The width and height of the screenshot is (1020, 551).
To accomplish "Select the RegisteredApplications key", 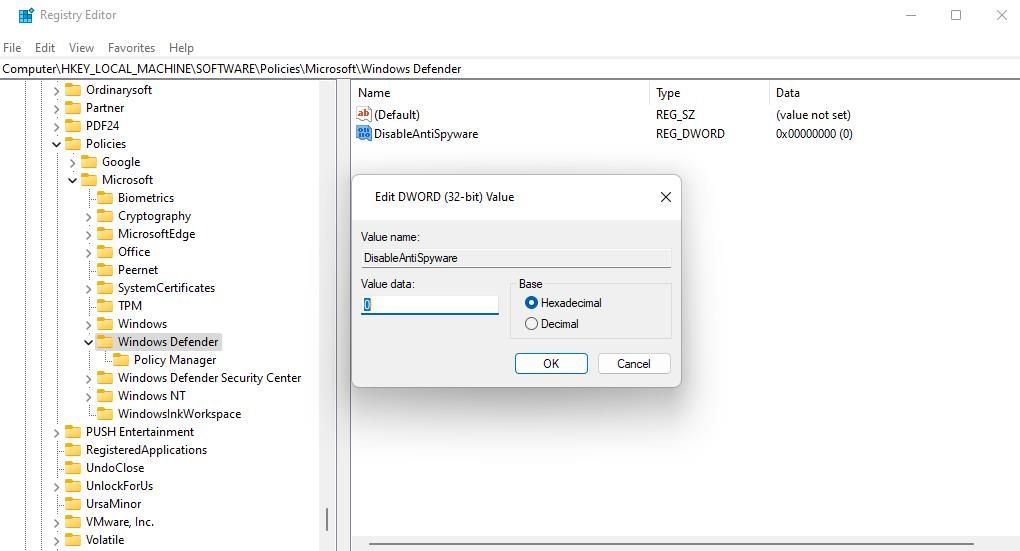I will [146, 450].
